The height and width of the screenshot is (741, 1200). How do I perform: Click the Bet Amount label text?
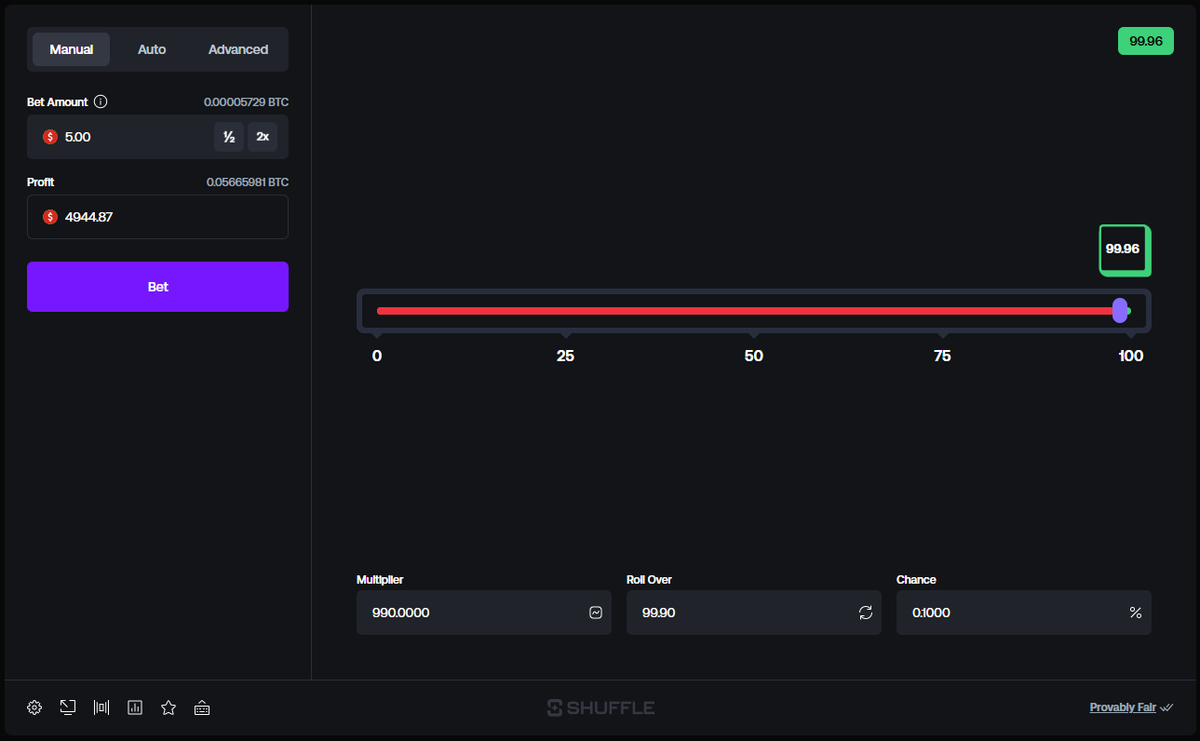57,102
